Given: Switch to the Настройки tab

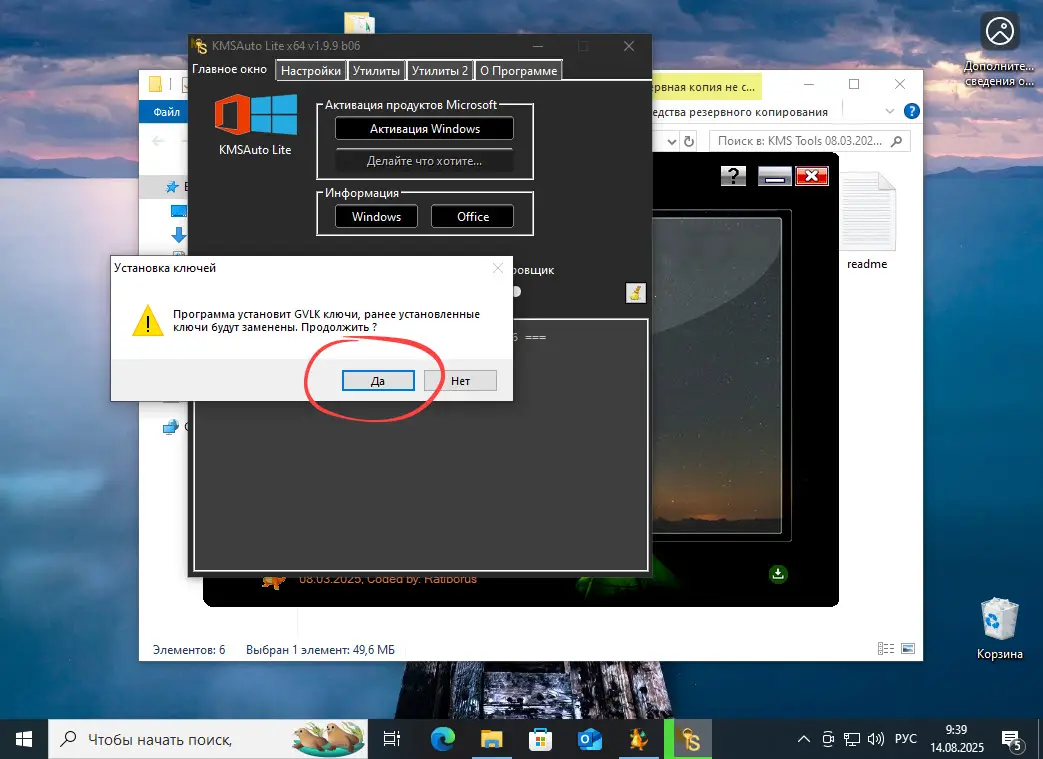Looking at the screenshot, I should pyautogui.click(x=311, y=71).
